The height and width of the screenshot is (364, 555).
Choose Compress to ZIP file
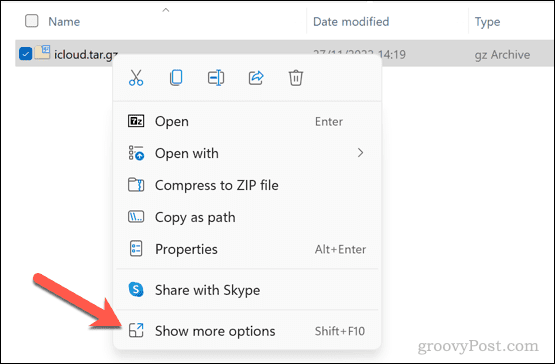point(247,185)
